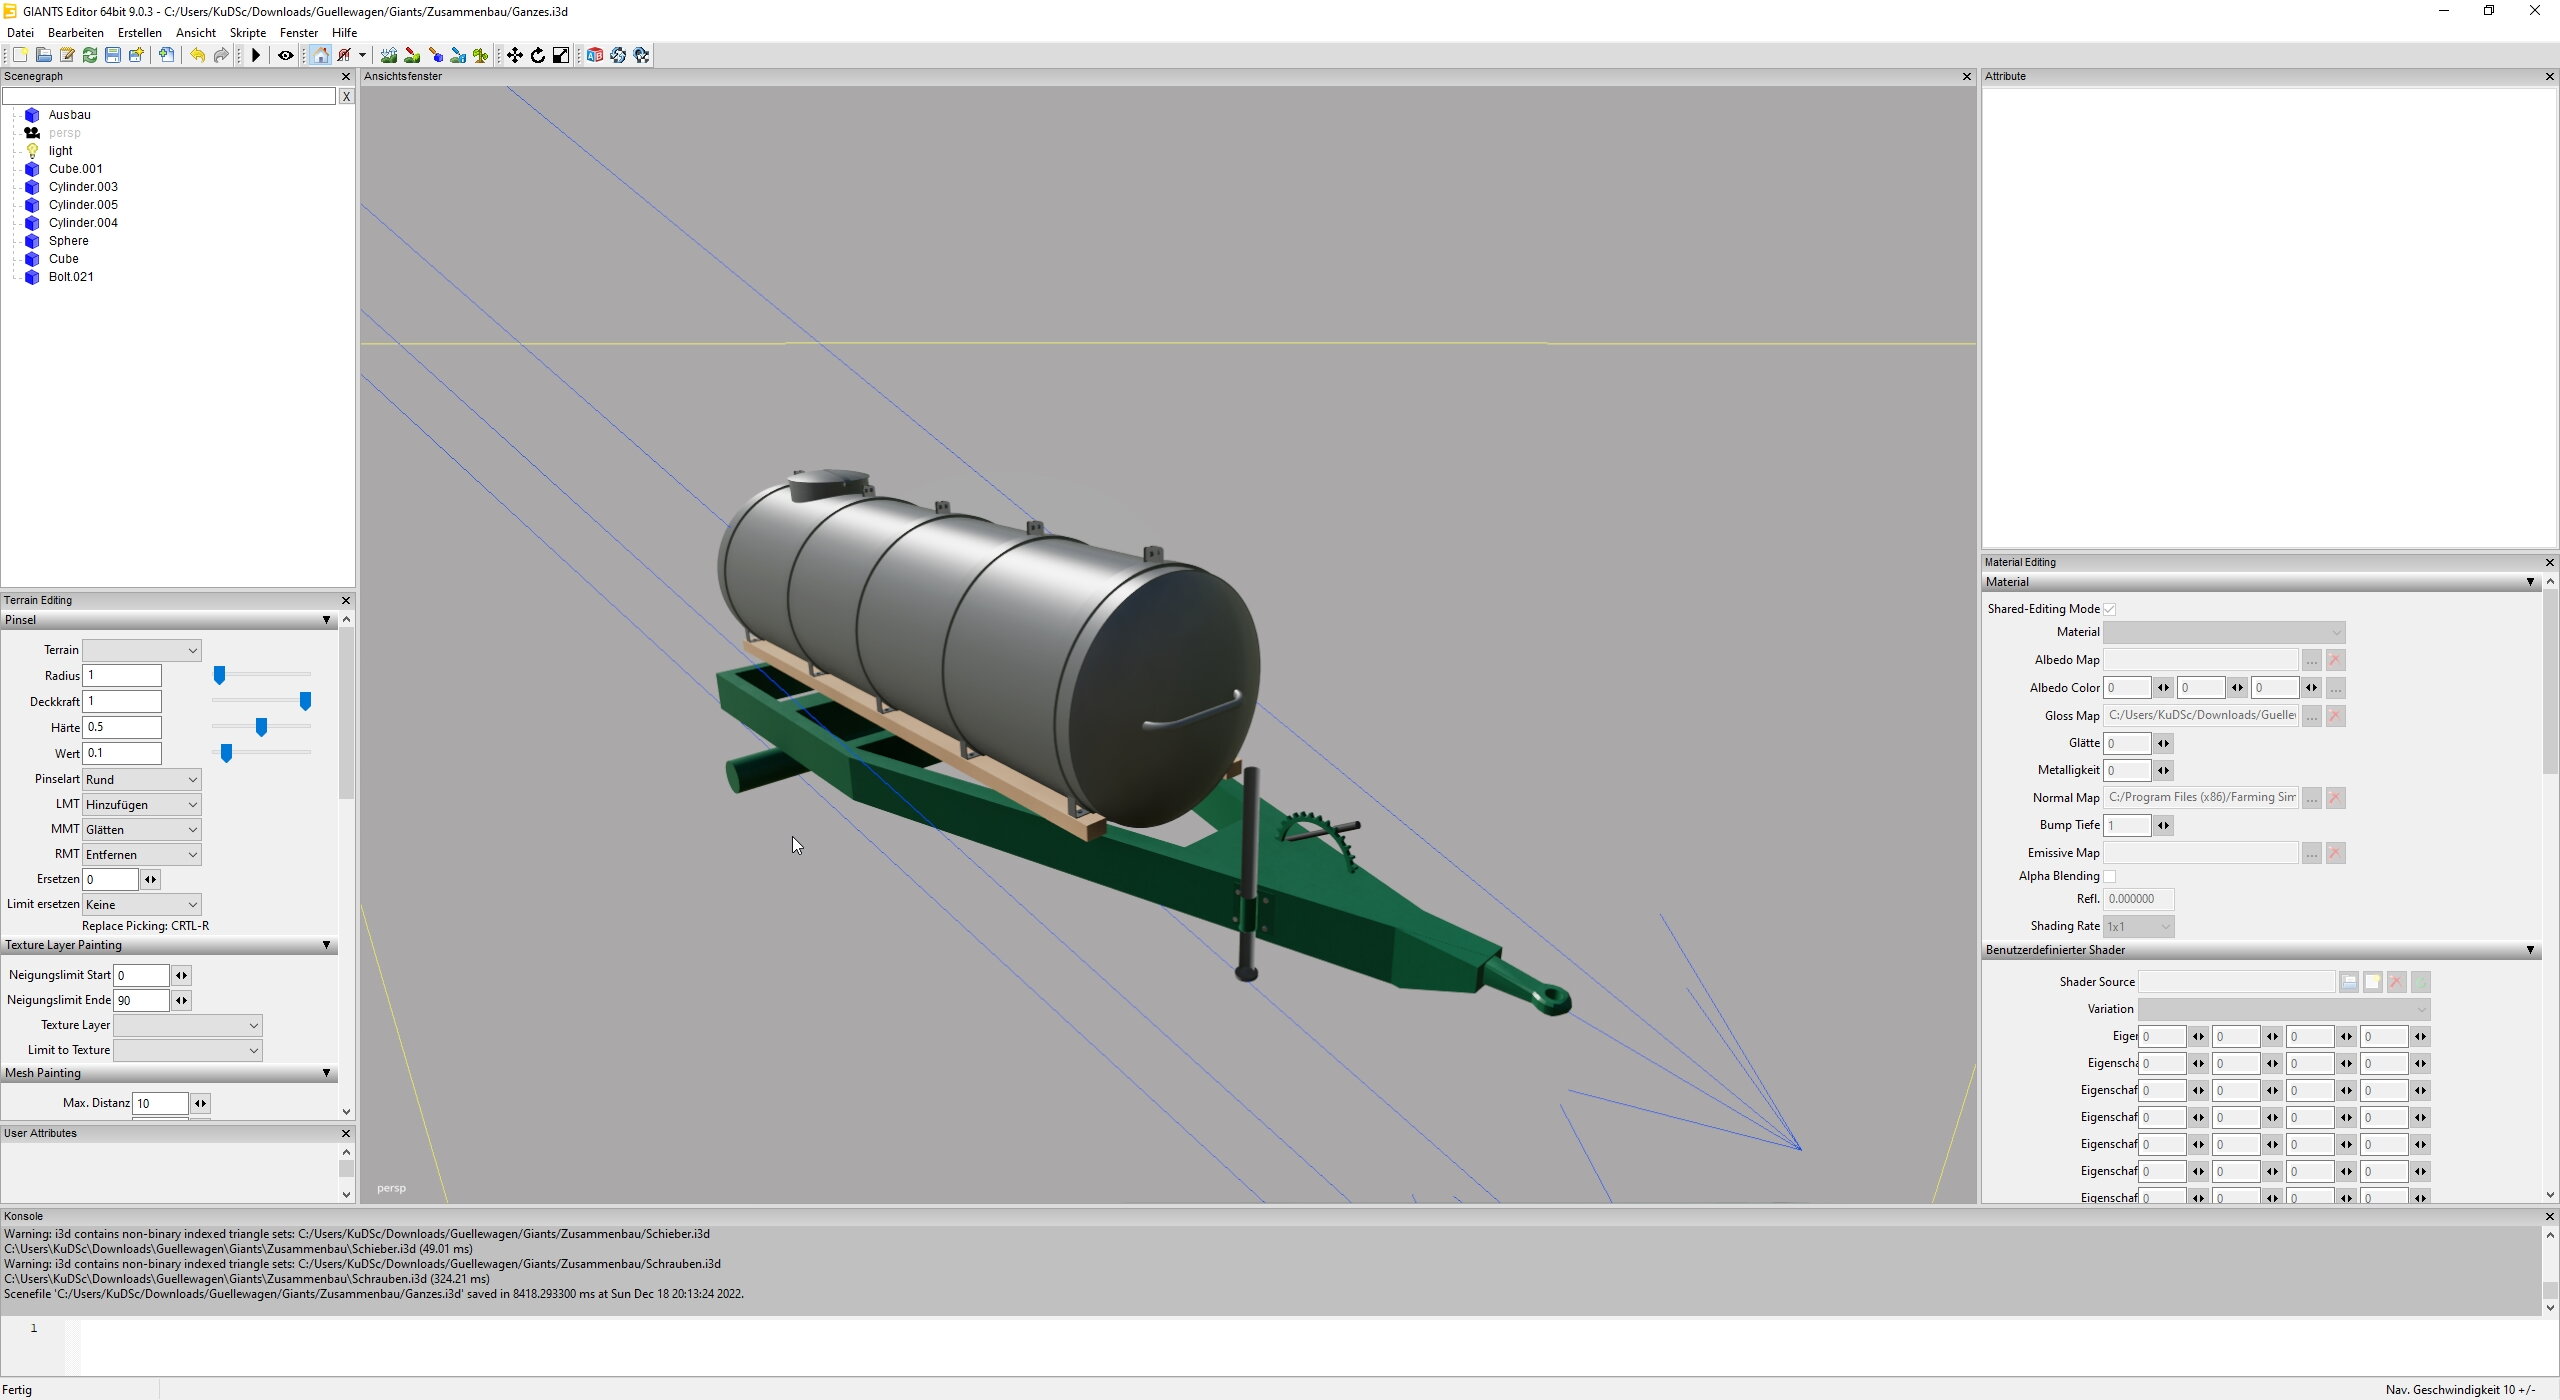Open the Shading Rate dropdown

click(x=2138, y=926)
